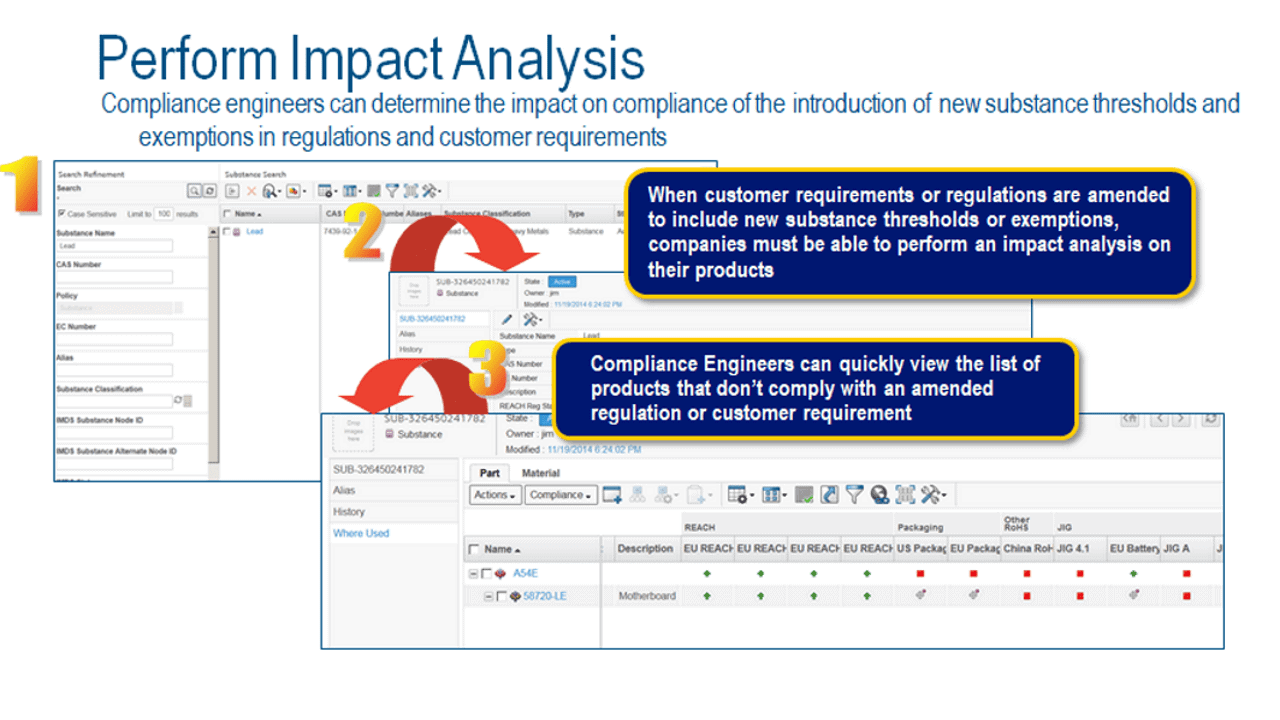Viewport: 1280px width, 720px height.
Task: Click the filter funnel icon in Where Used toolbar
Action: 855,495
